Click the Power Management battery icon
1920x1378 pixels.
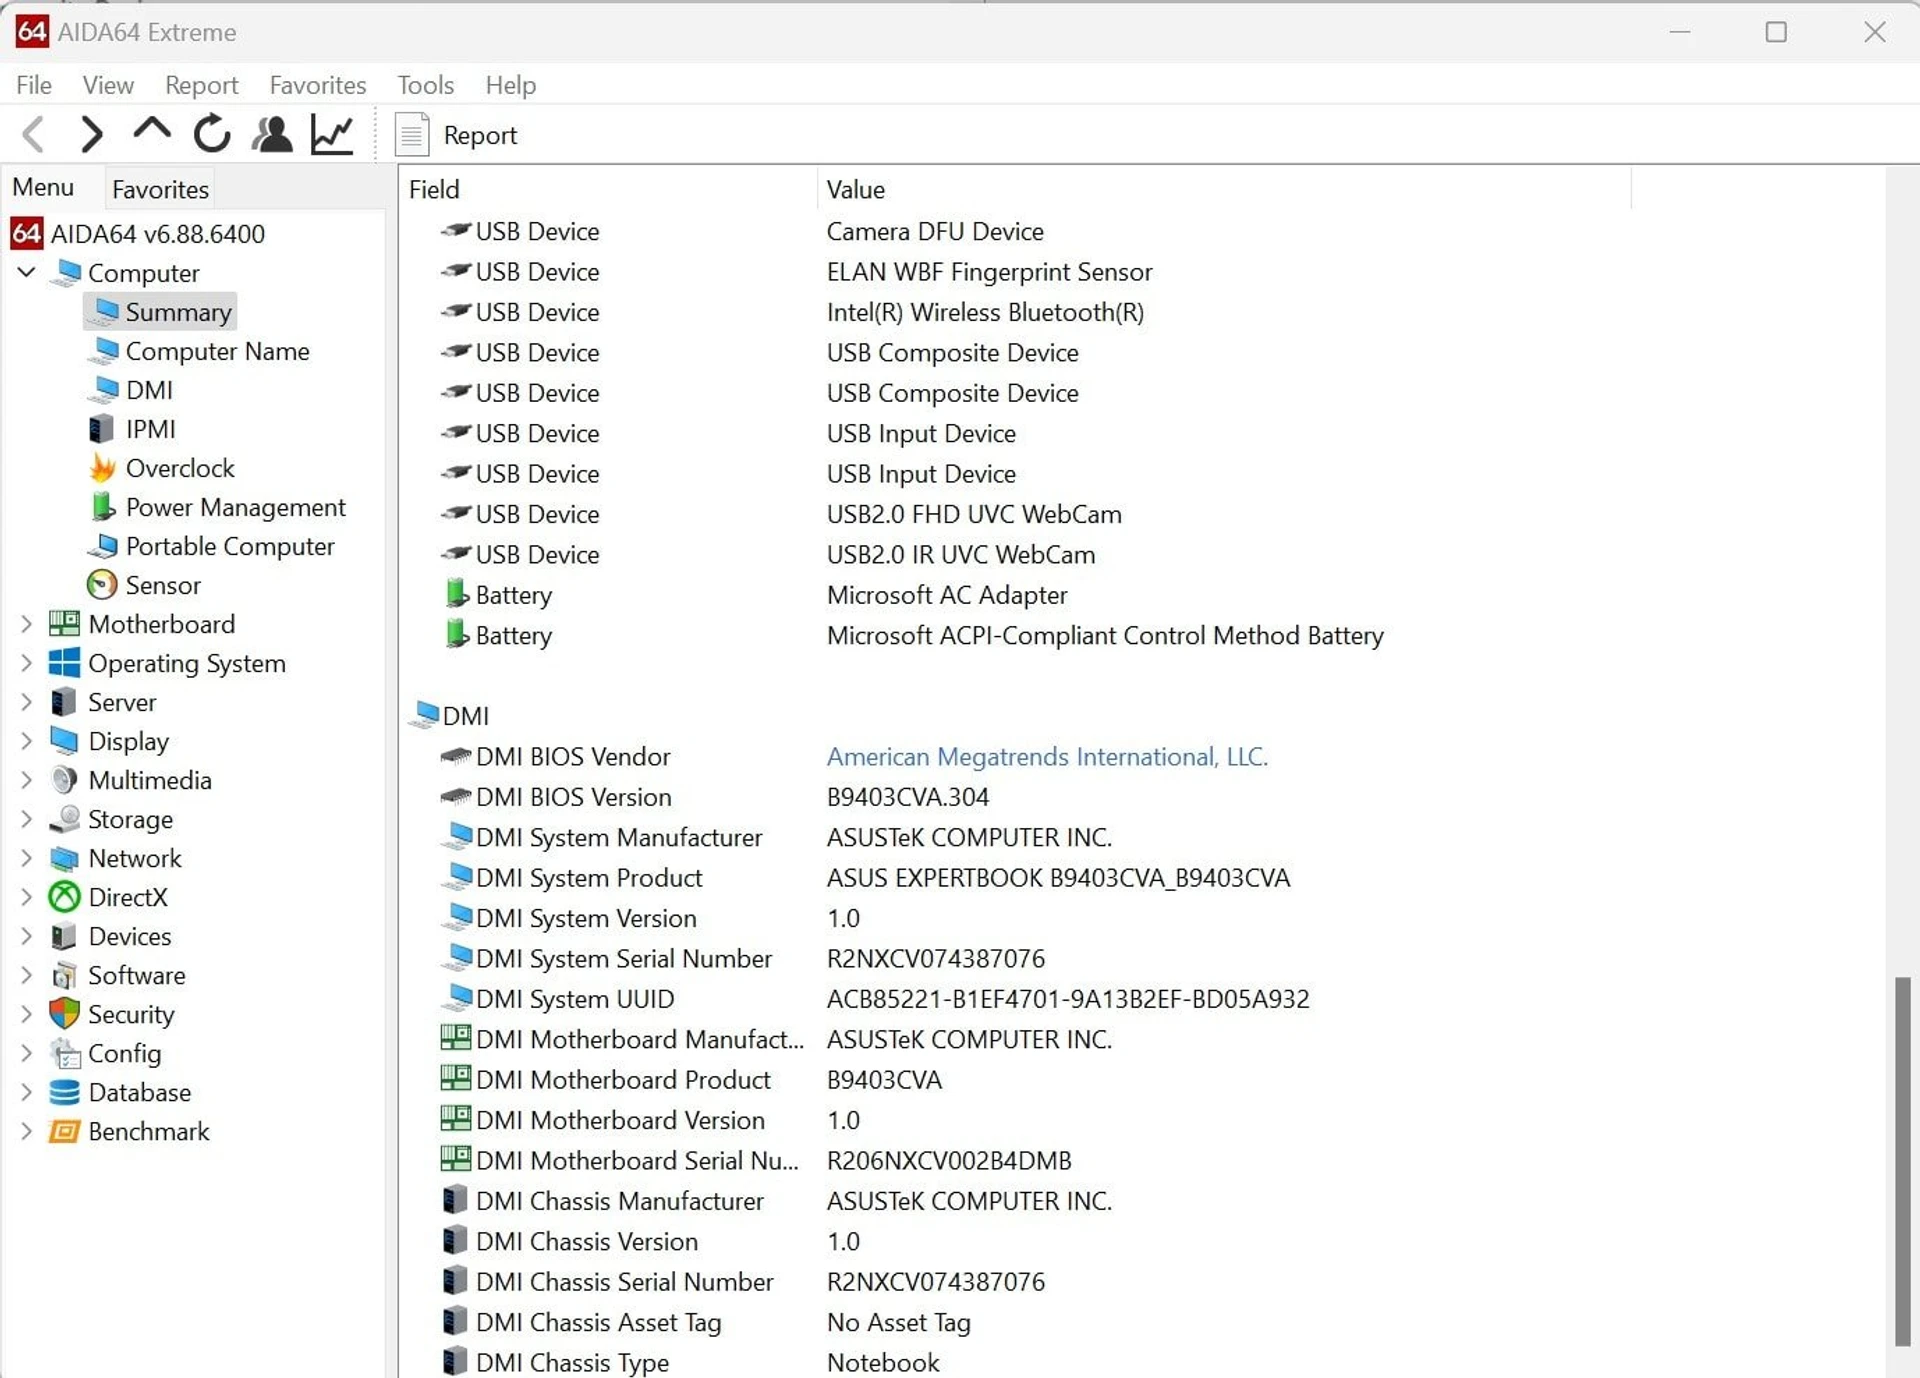102,507
